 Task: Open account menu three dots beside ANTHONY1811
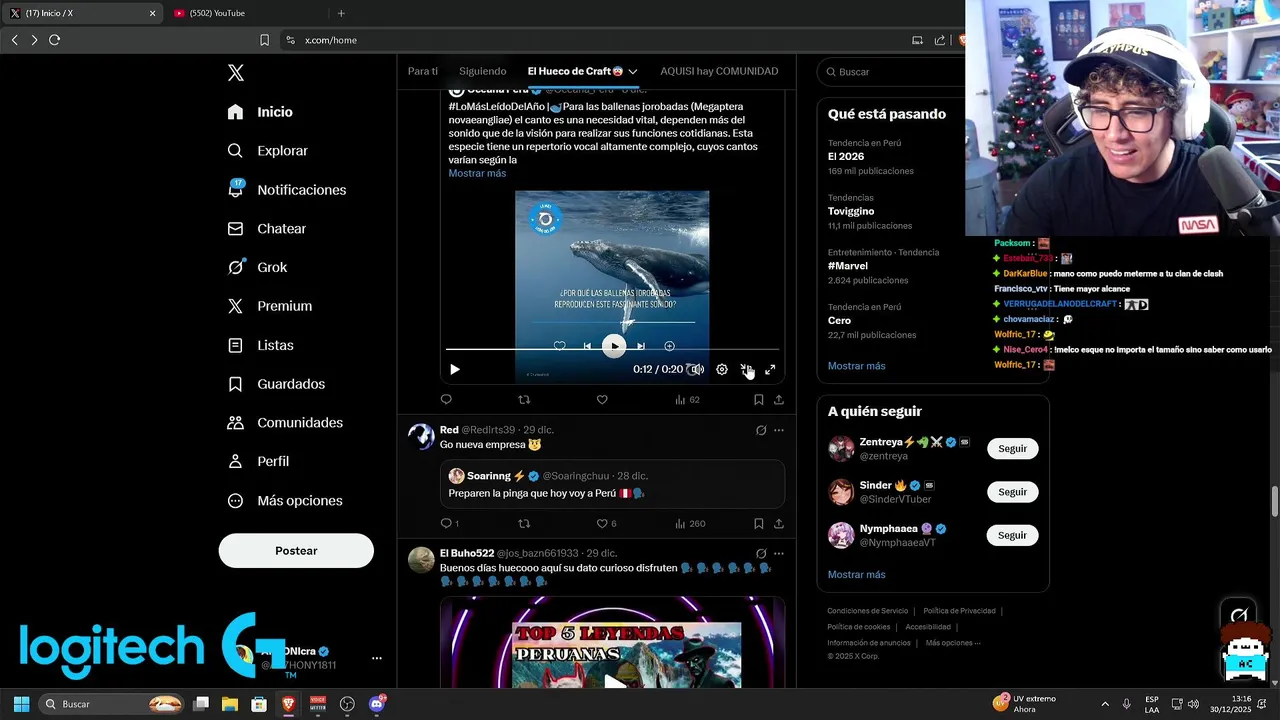click(377, 658)
